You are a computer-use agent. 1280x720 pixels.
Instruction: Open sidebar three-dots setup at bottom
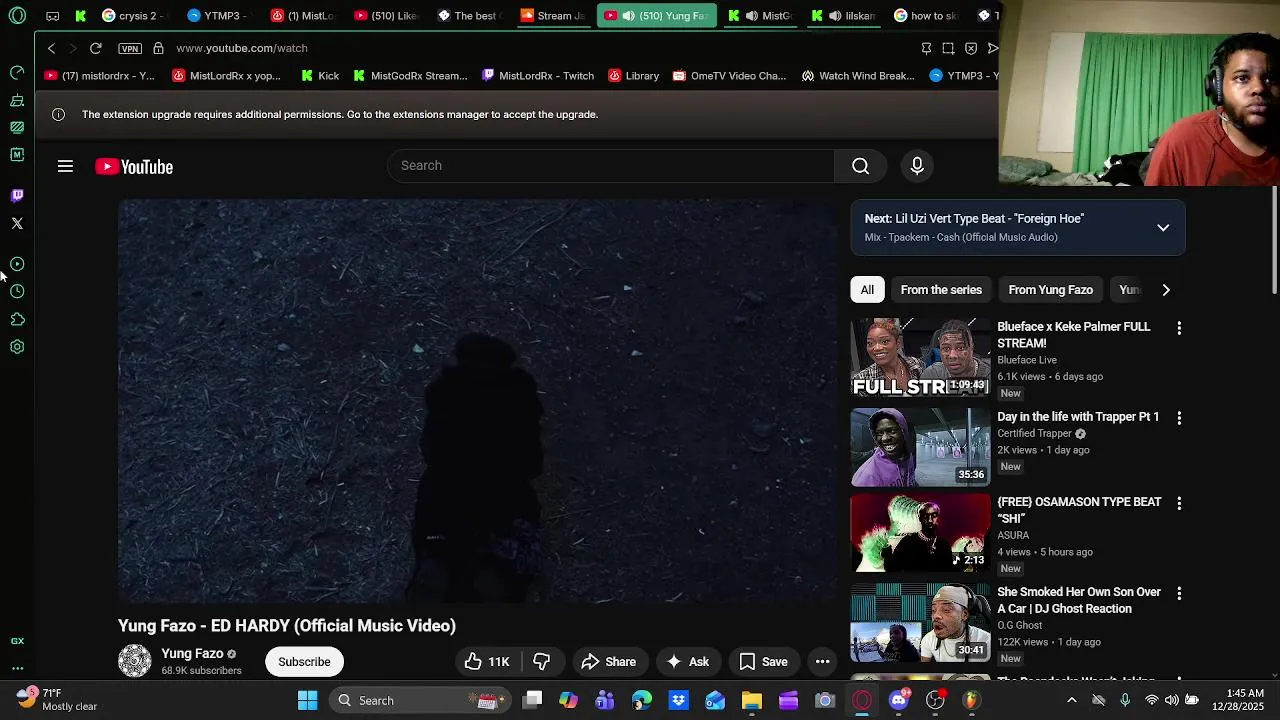[17, 668]
